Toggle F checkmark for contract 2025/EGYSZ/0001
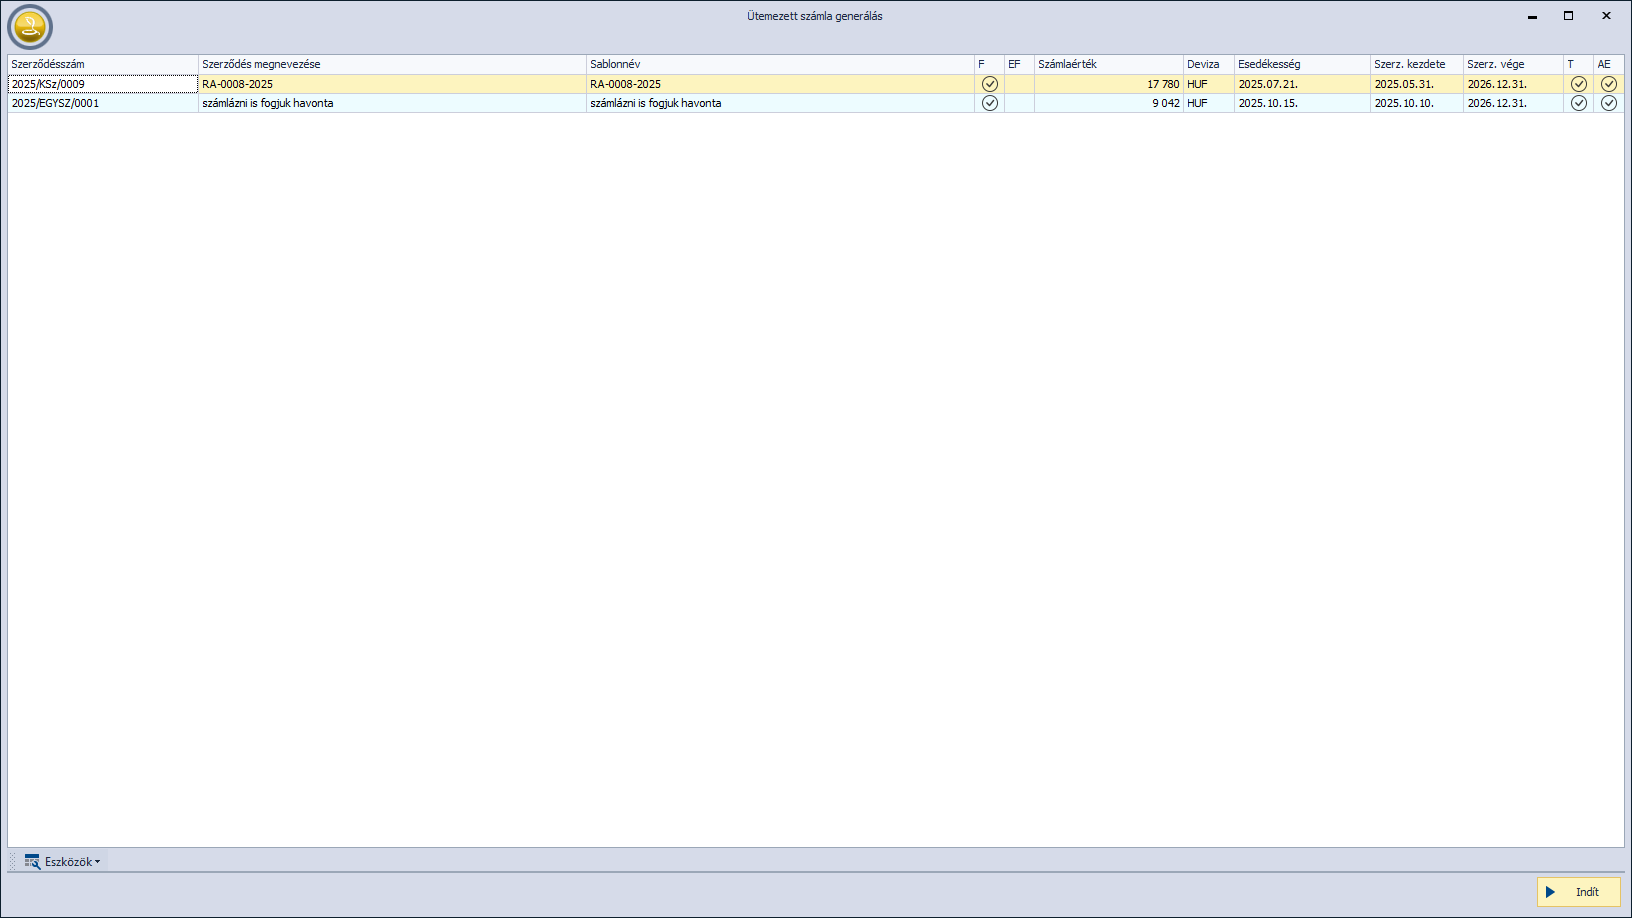The image size is (1632, 918). click(x=989, y=103)
